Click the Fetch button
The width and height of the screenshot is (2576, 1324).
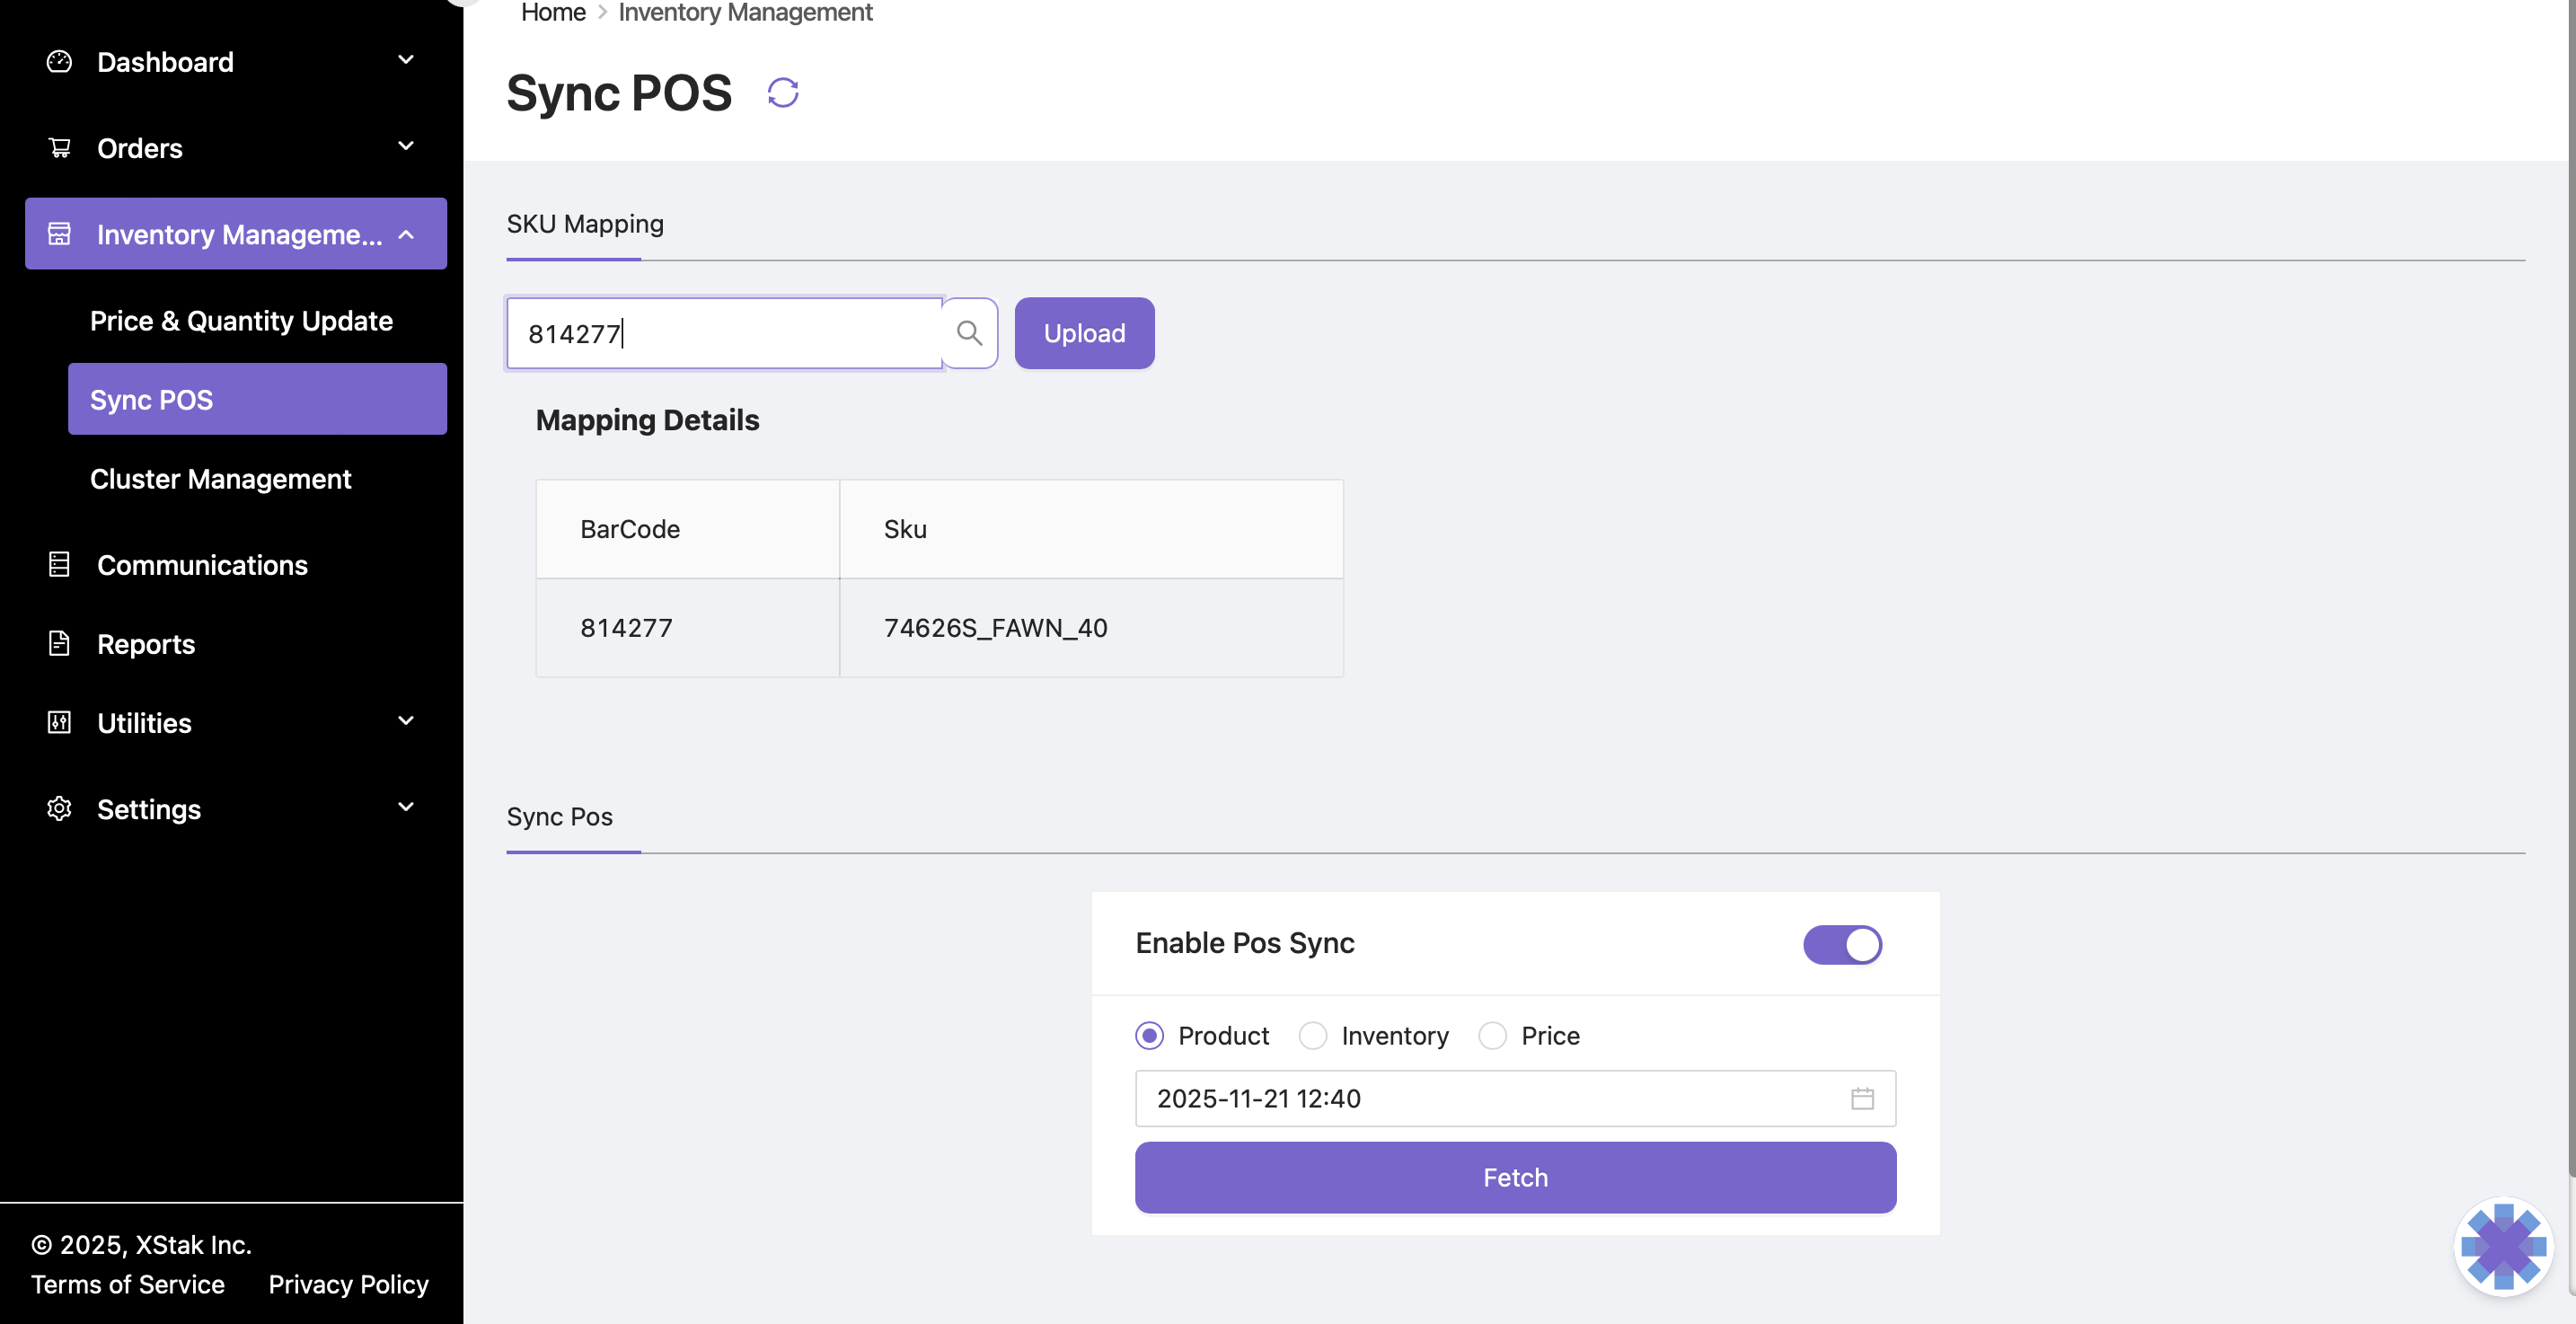coord(1514,1177)
